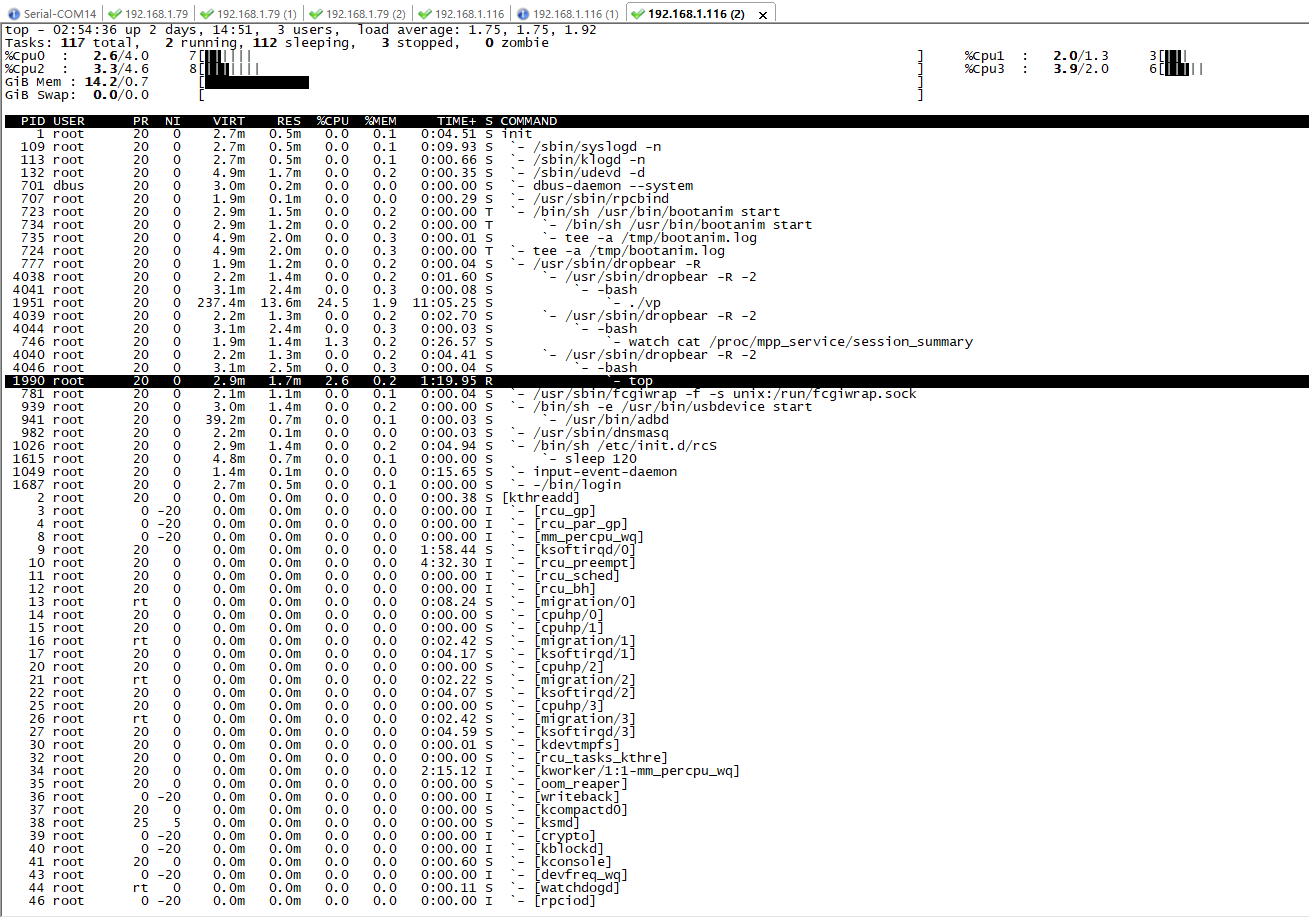The image size is (1309, 920).
Task: Click the VIRT column header
Action: [x=229, y=121]
